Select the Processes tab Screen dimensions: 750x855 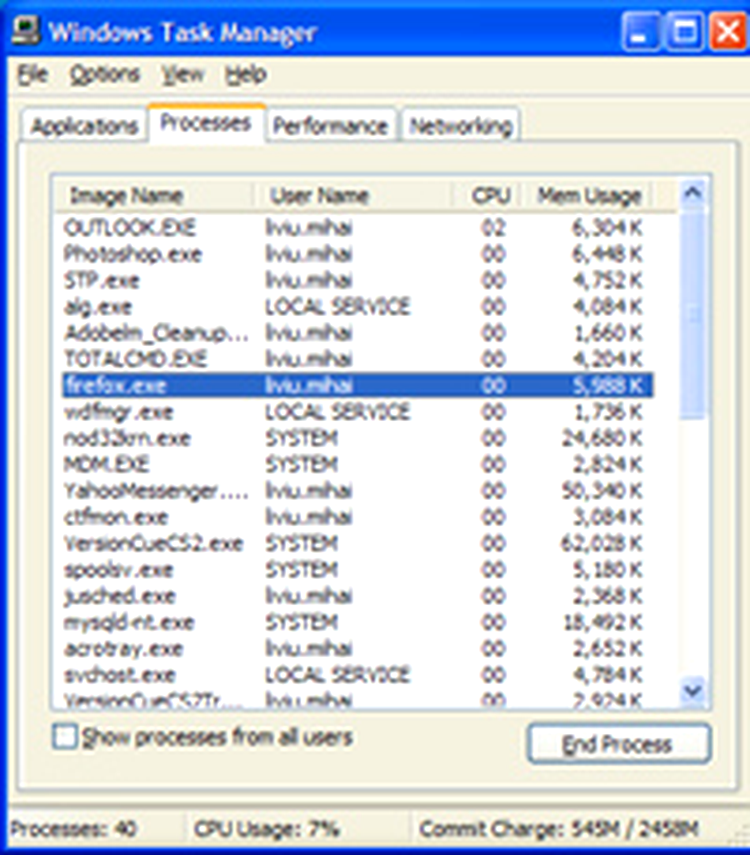[206, 123]
